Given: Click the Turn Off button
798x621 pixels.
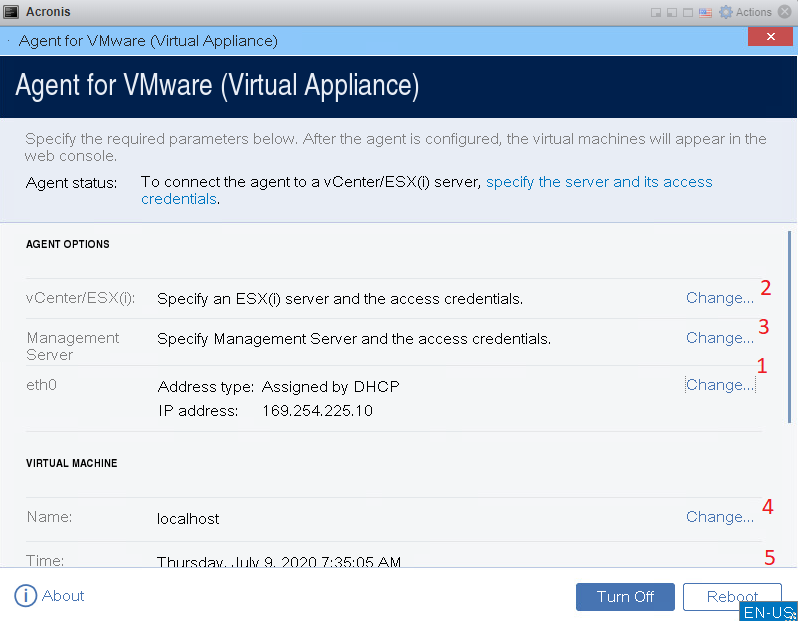Looking at the screenshot, I should pos(625,597).
